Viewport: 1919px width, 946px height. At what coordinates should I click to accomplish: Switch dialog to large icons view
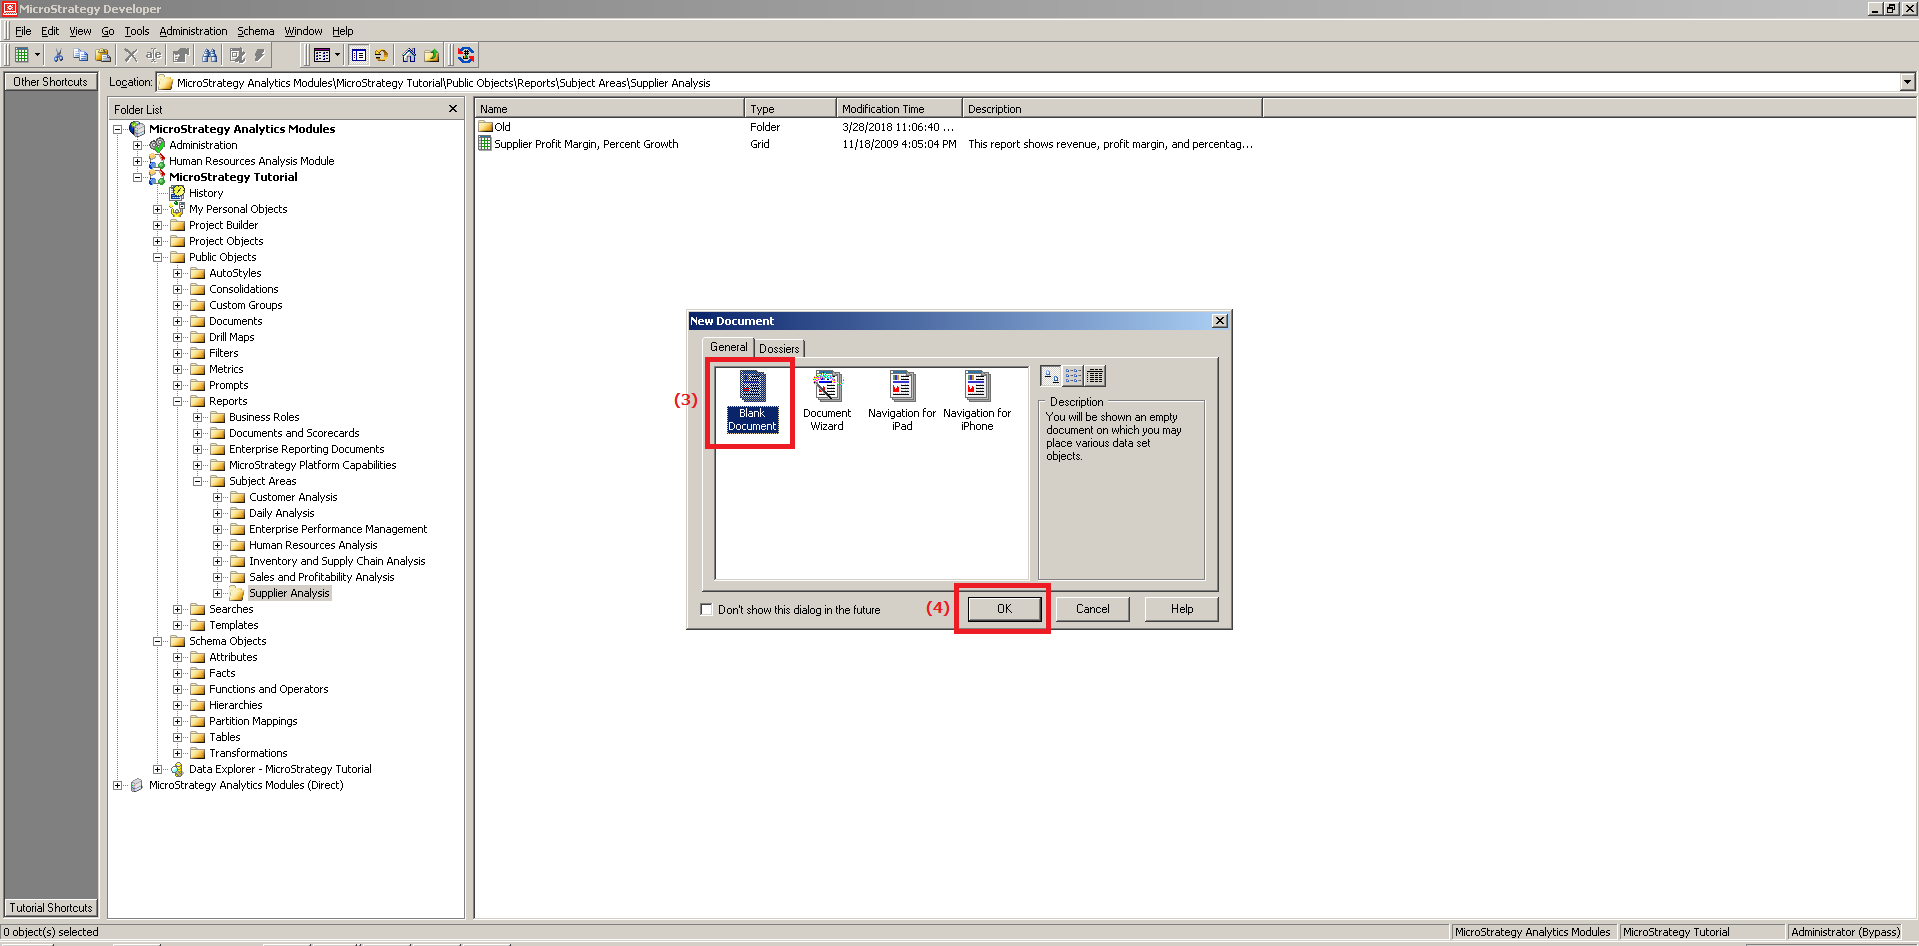1051,376
